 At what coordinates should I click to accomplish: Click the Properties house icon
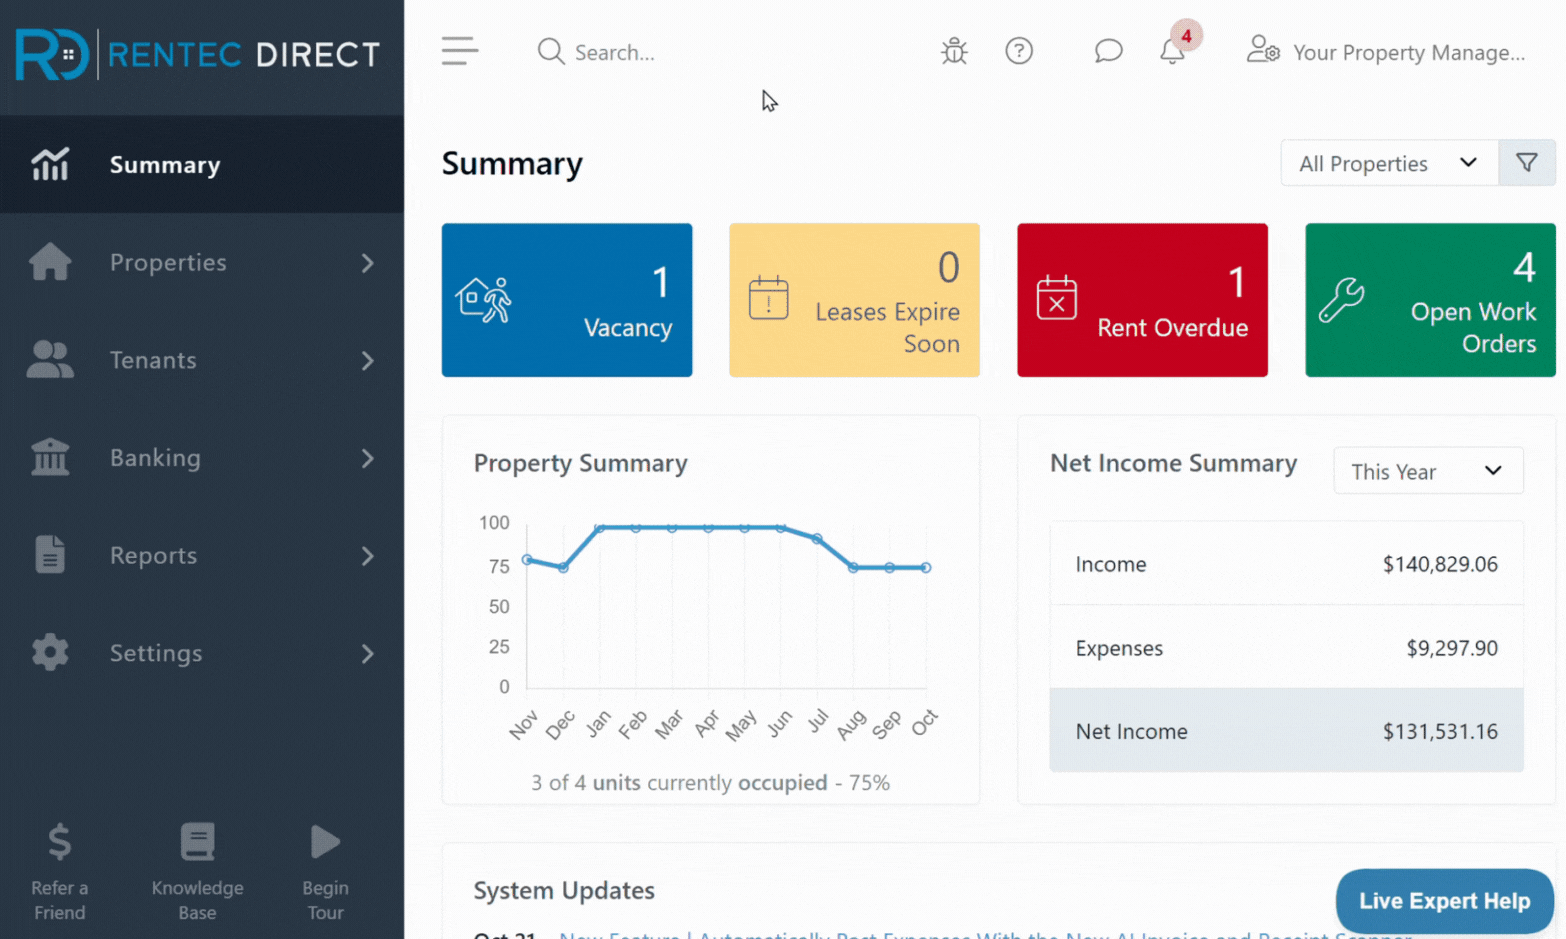coord(50,262)
